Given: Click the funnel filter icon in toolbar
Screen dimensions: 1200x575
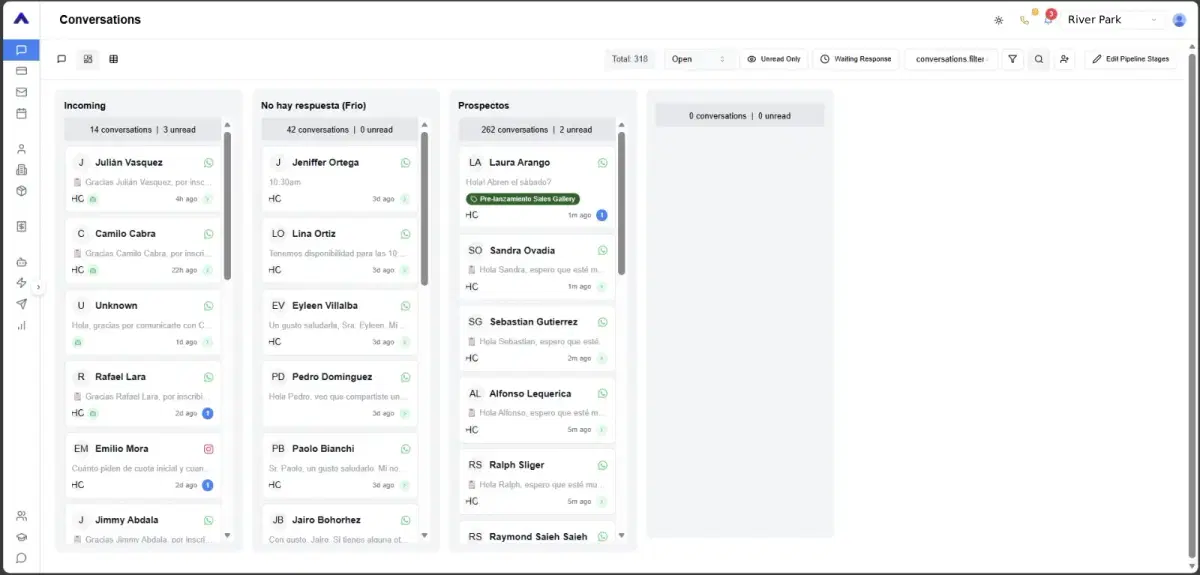Looking at the screenshot, I should (1012, 59).
